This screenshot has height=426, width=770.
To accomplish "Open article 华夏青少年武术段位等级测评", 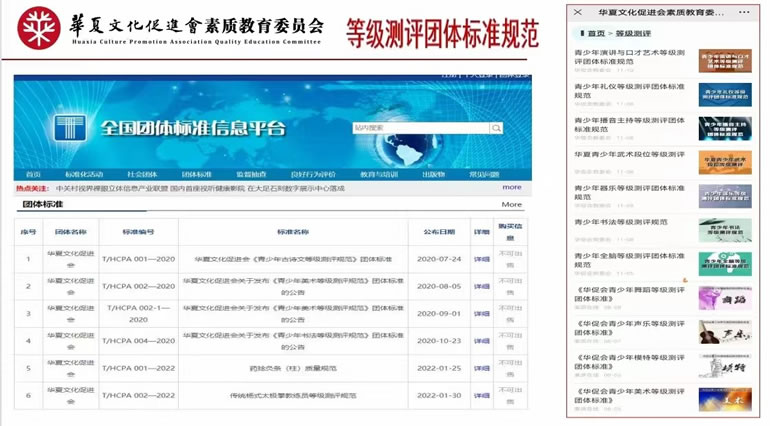I will coord(629,154).
